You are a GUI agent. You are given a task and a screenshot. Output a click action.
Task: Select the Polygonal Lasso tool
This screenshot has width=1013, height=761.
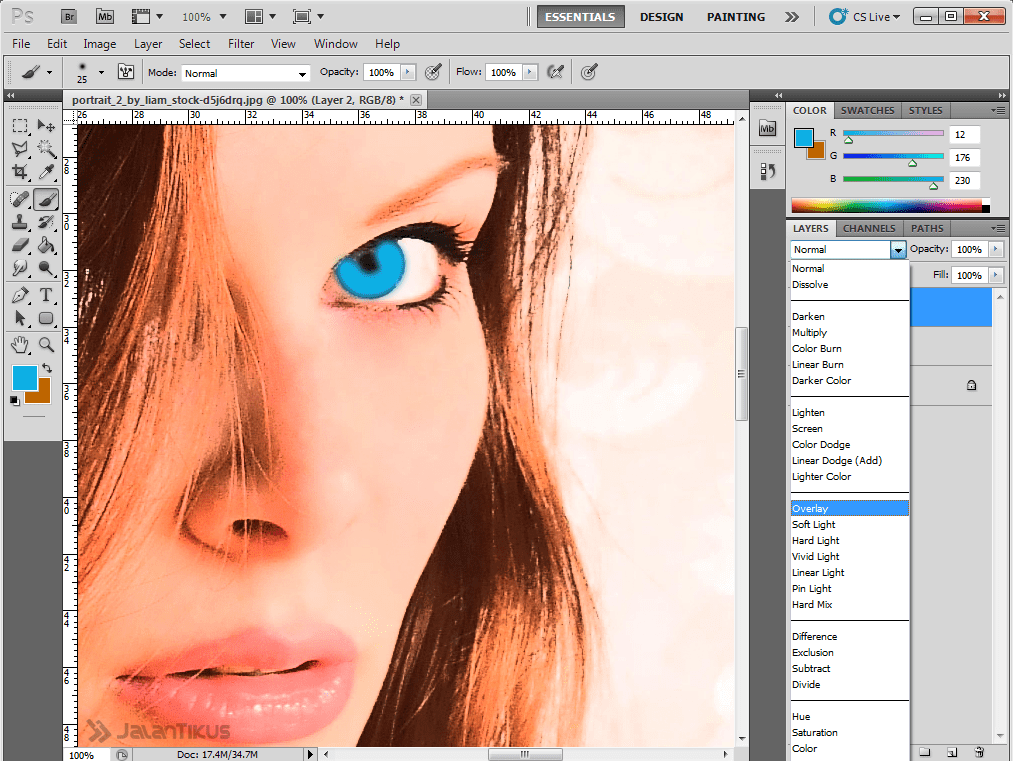pos(20,149)
